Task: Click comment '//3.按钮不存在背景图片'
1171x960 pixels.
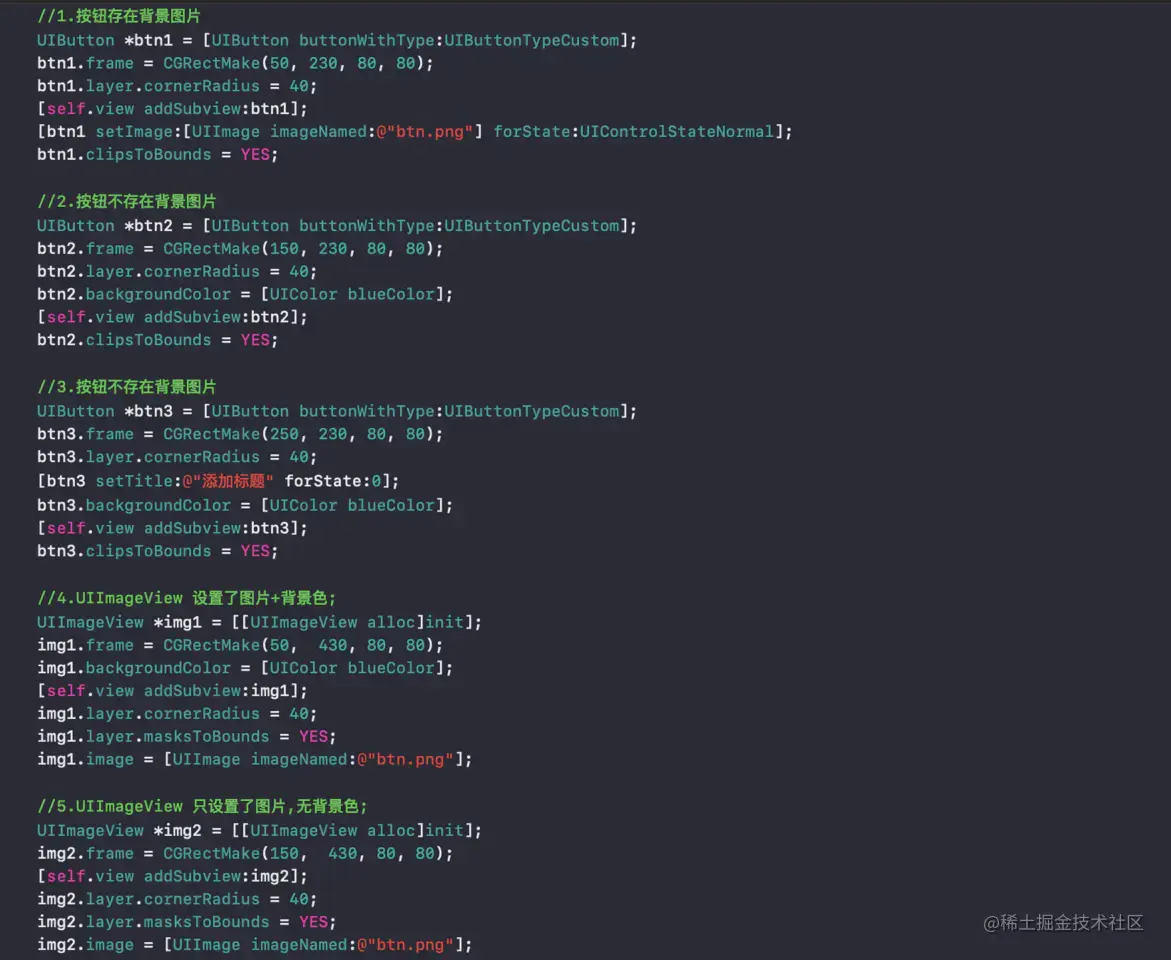Action: [127, 386]
